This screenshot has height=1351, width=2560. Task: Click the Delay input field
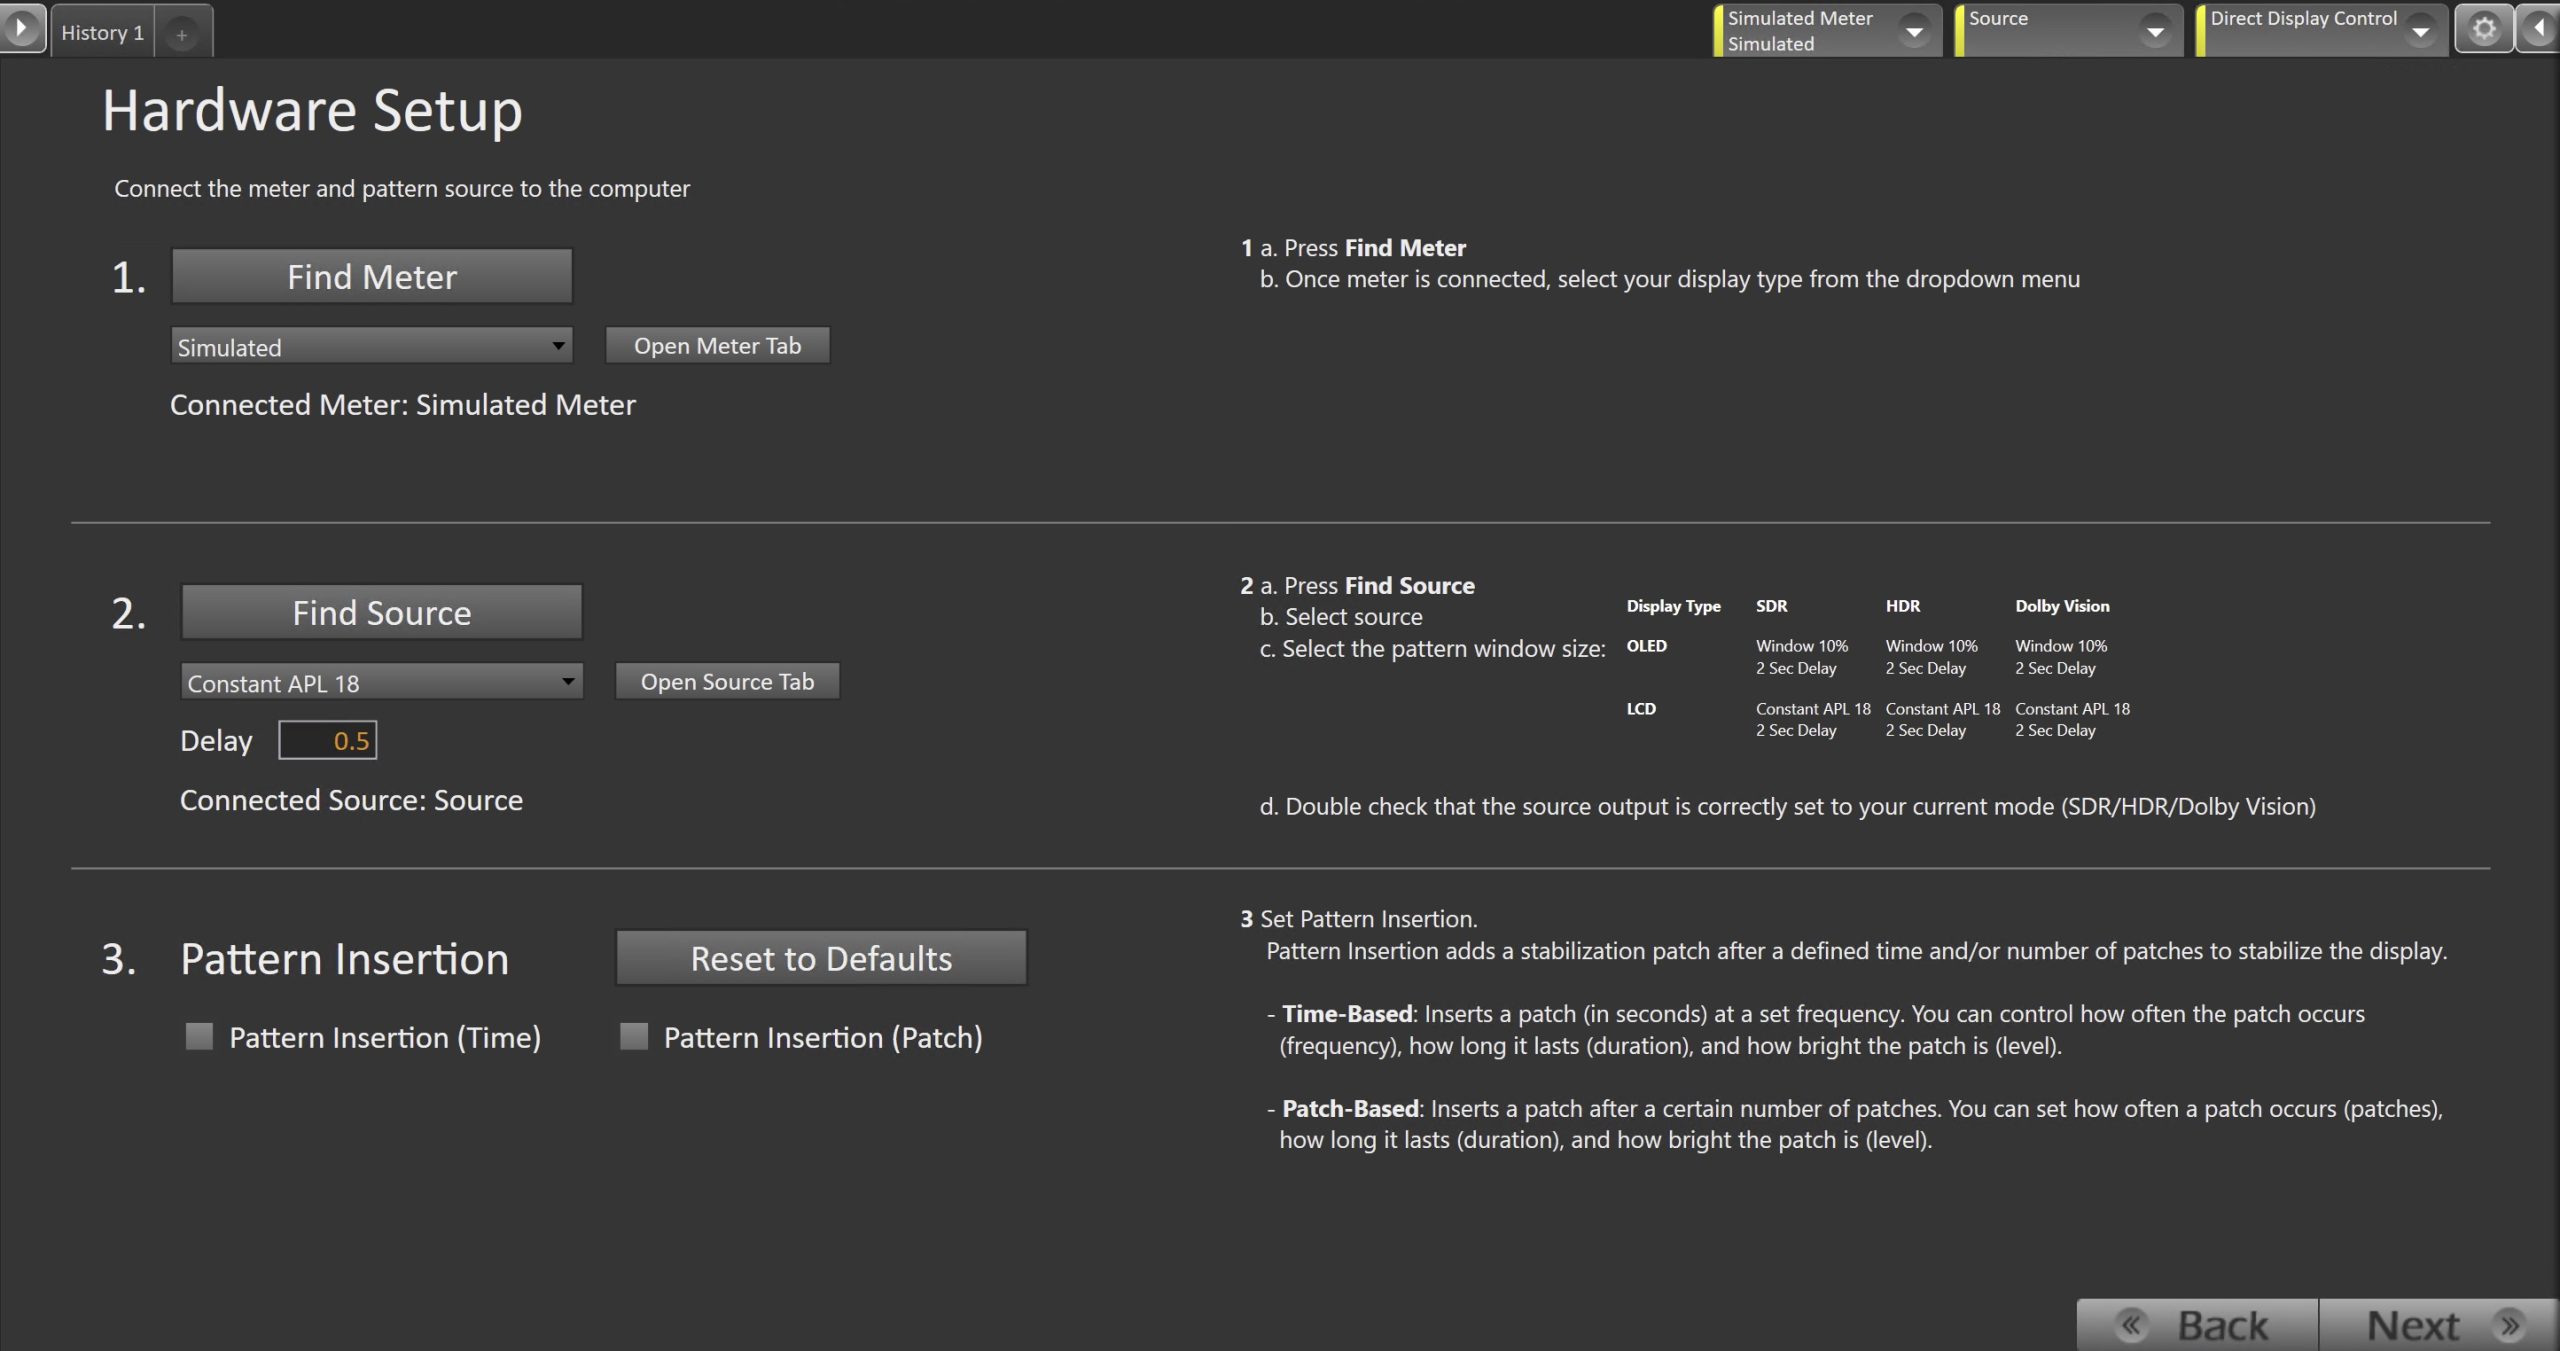[x=328, y=741]
